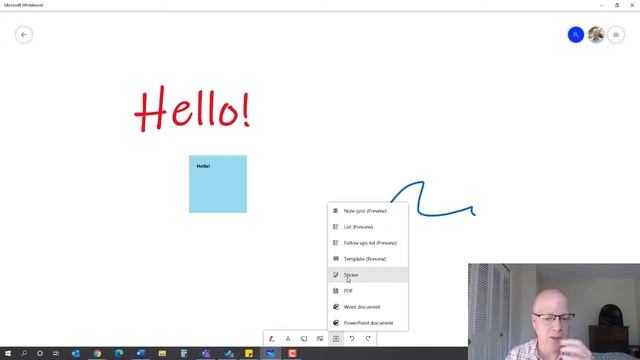Open the settings hamburger menu
The width and height of the screenshot is (640, 360).
616,35
